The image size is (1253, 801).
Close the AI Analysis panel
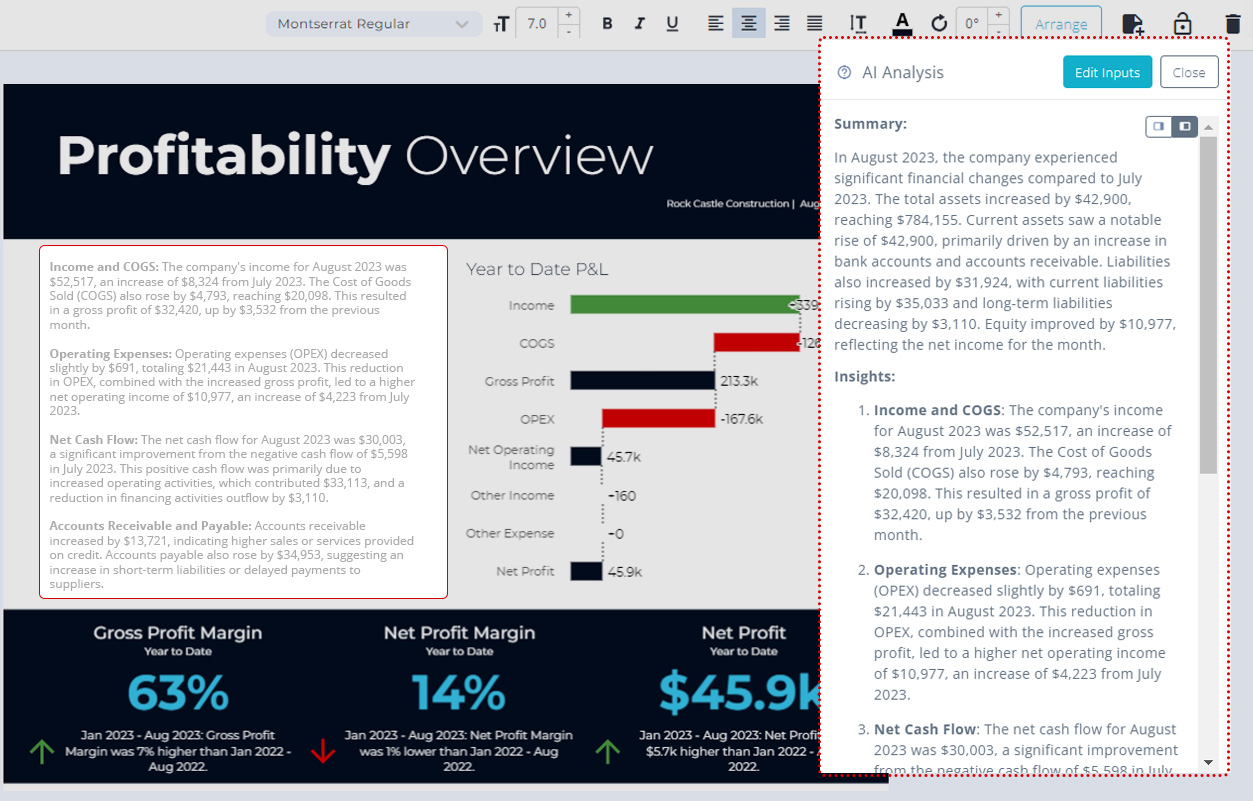pos(1189,72)
